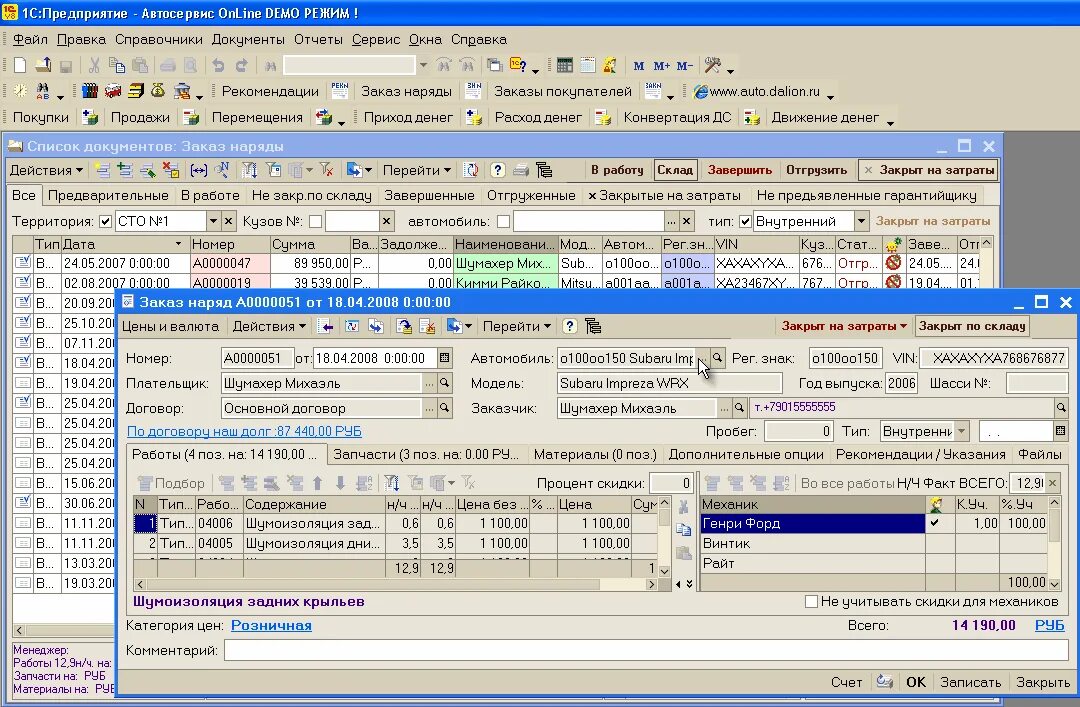Viewport: 1080px width, 707px height.
Task: Set date interval icon in document list toolbar
Action: (x=198, y=170)
